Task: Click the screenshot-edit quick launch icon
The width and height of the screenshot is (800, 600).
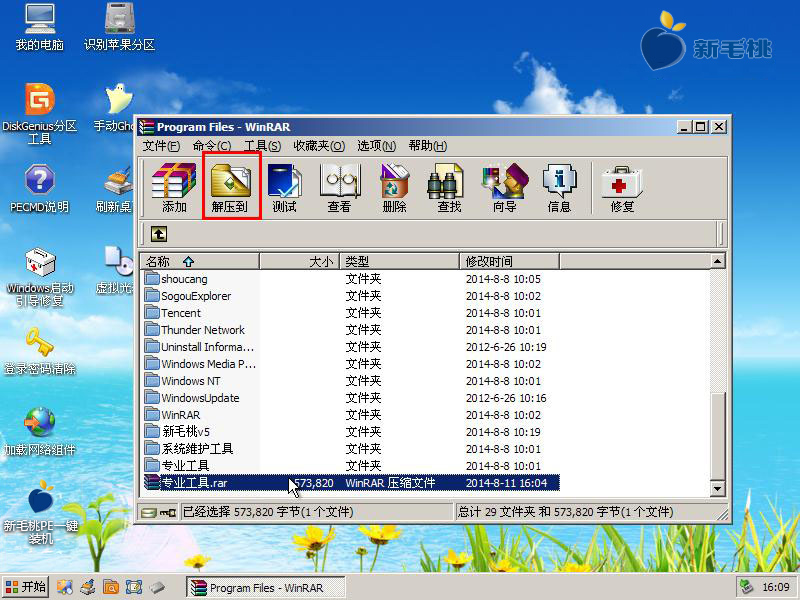Action: tap(134, 587)
